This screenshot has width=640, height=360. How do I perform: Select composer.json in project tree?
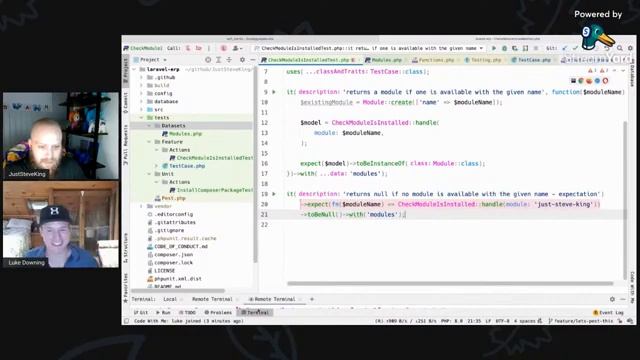click(173, 255)
